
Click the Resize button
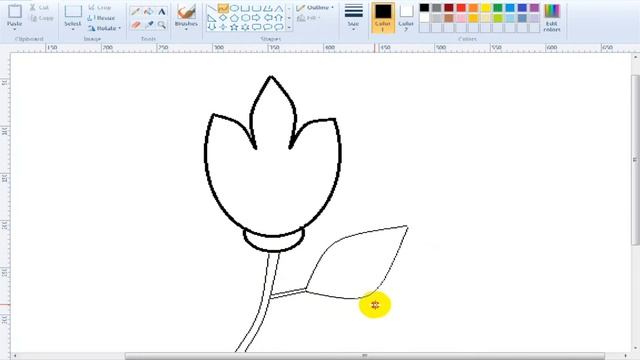coord(102,18)
